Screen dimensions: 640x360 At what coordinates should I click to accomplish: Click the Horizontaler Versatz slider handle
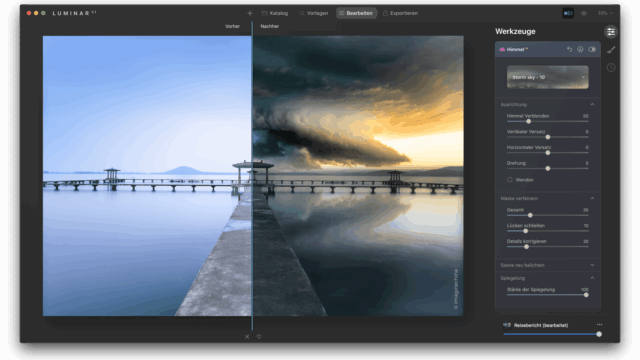[x=548, y=153]
